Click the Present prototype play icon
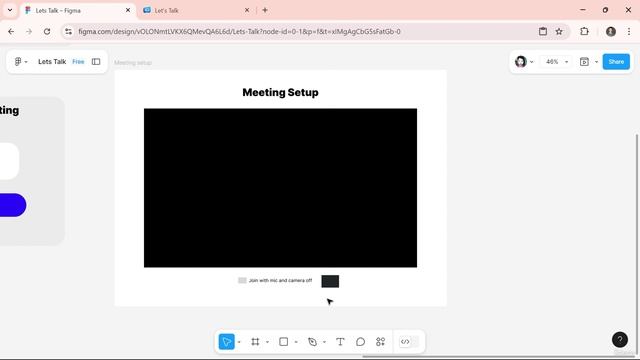Screen dimensions: 640x360 (584, 62)
